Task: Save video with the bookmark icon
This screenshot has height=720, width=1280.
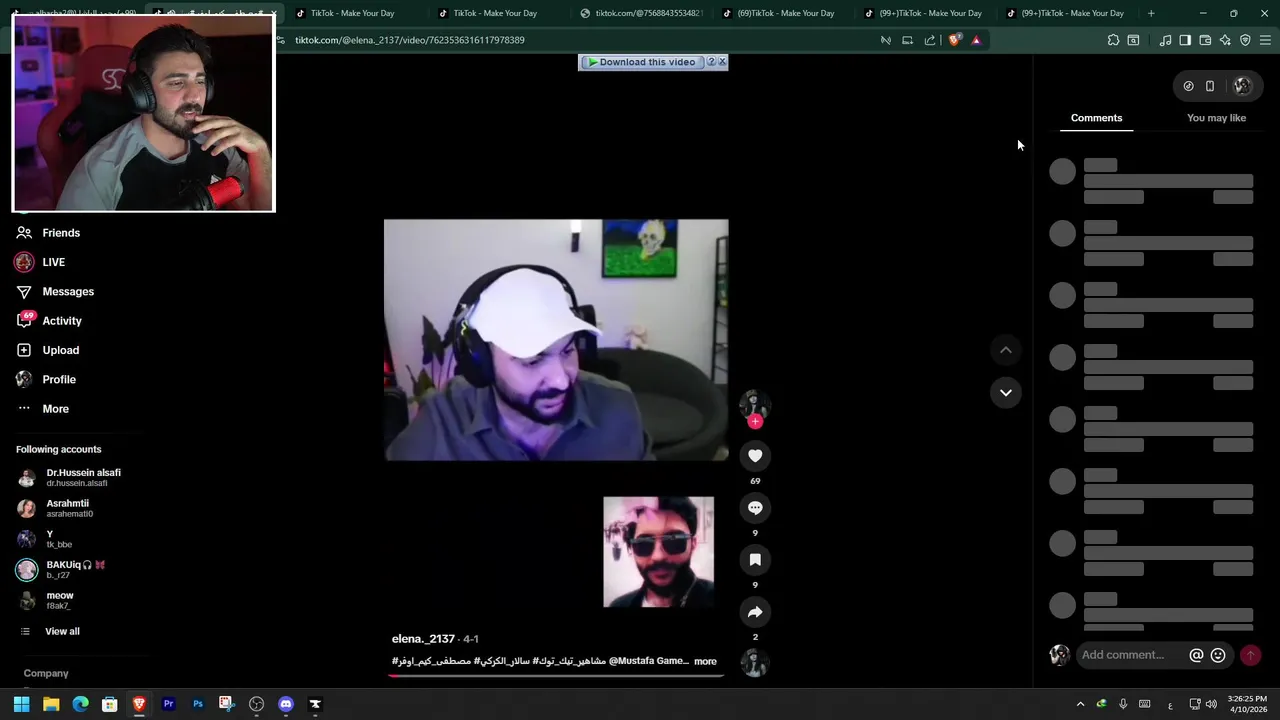Action: [755, 560]
